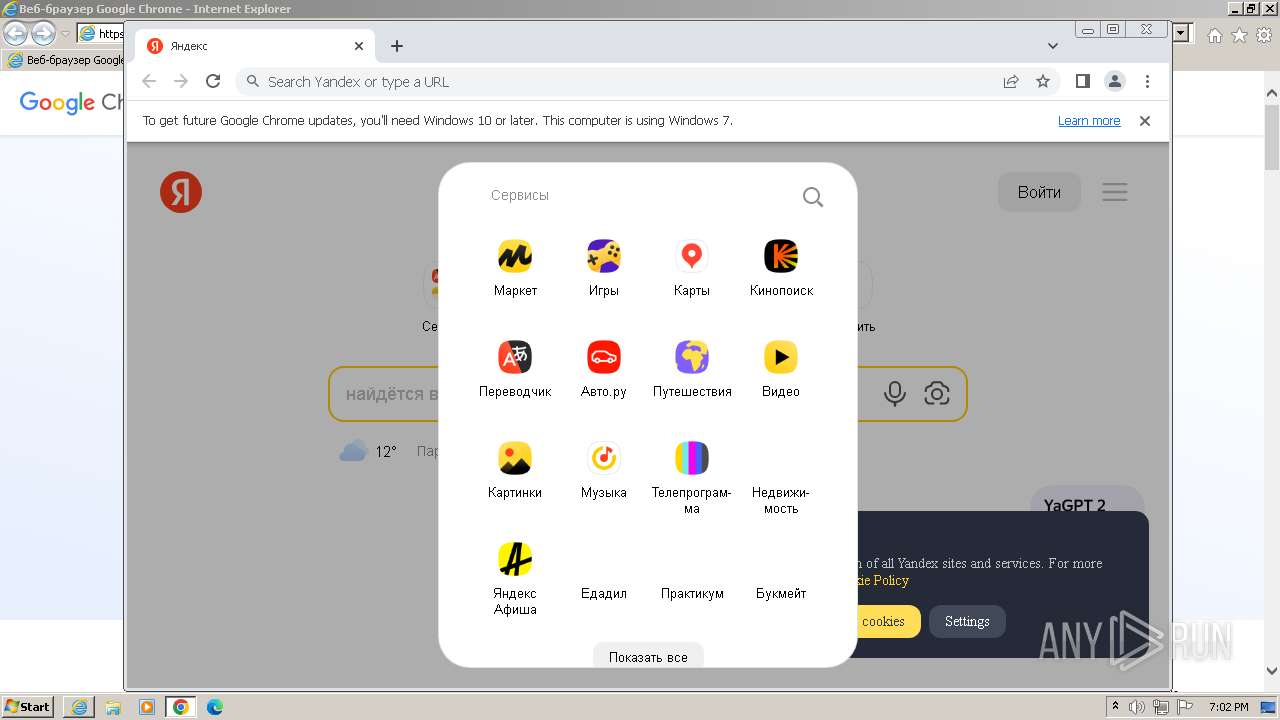Image resolution: width=1280 pixels, height=720 pixels.
Task: Open Internet Explorer from the taskbar
Action: (x=79, y=707)
